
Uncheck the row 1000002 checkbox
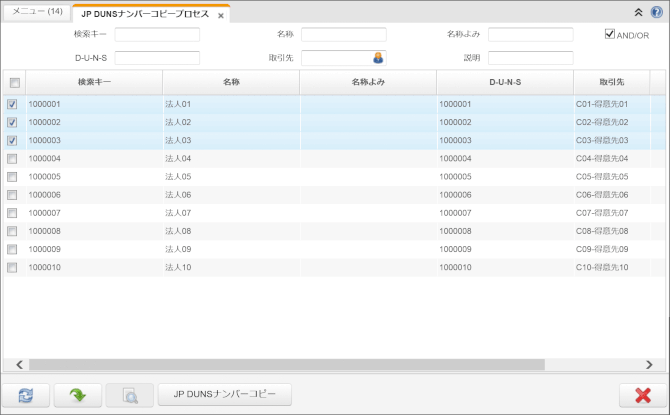coord(12,122)
